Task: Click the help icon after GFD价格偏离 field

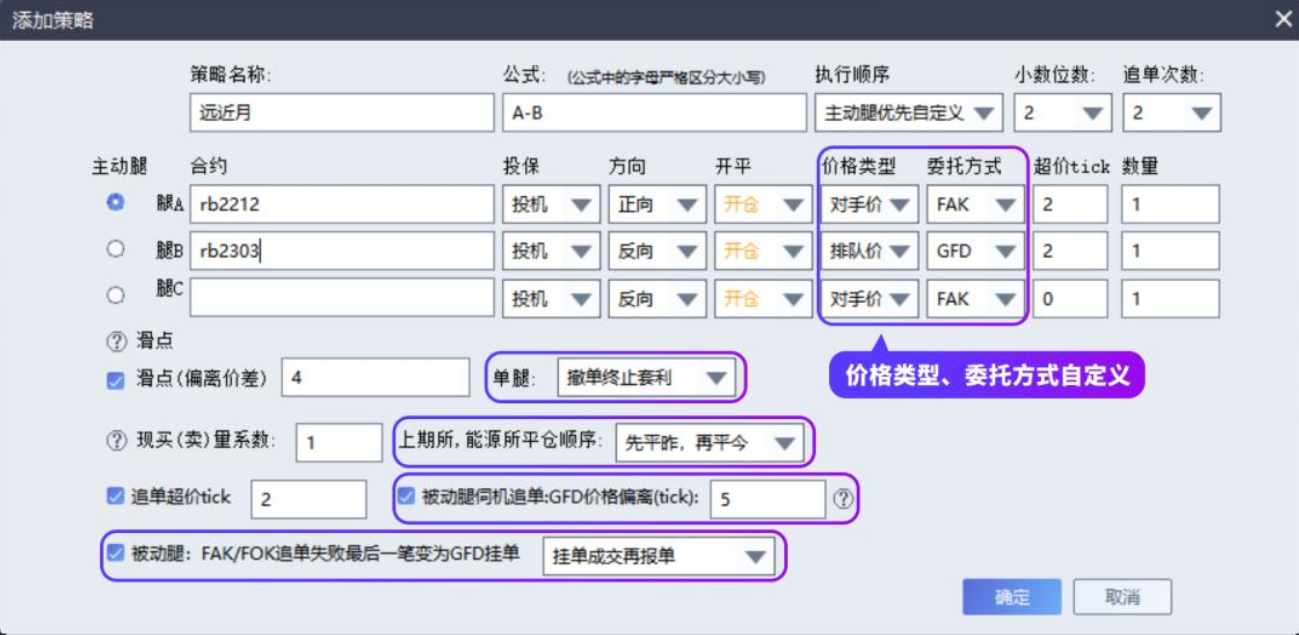Action: click(x=844, y=497)
